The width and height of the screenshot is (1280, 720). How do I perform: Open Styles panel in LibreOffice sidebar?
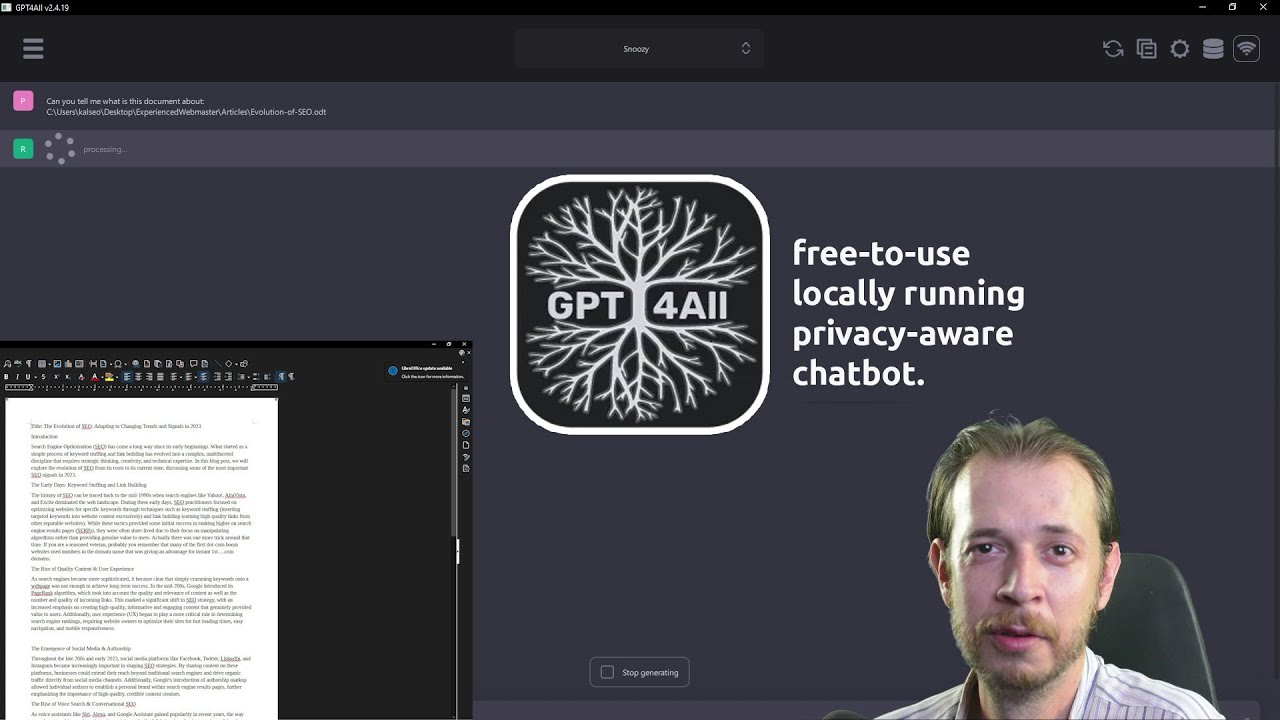coord(466,409)
